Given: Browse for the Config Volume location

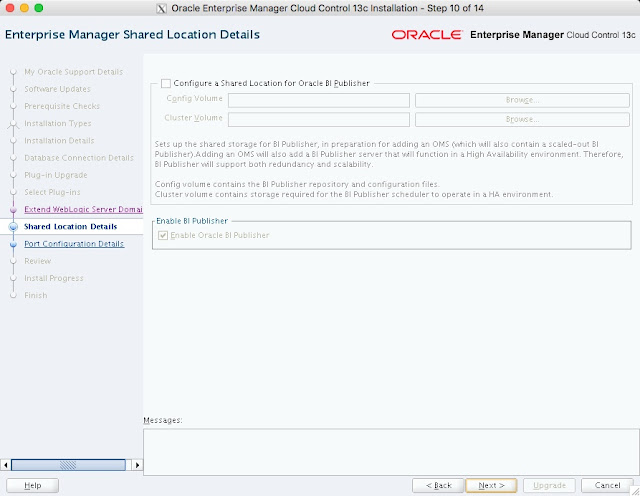Looking at the screenshot, I should point(522,100).
